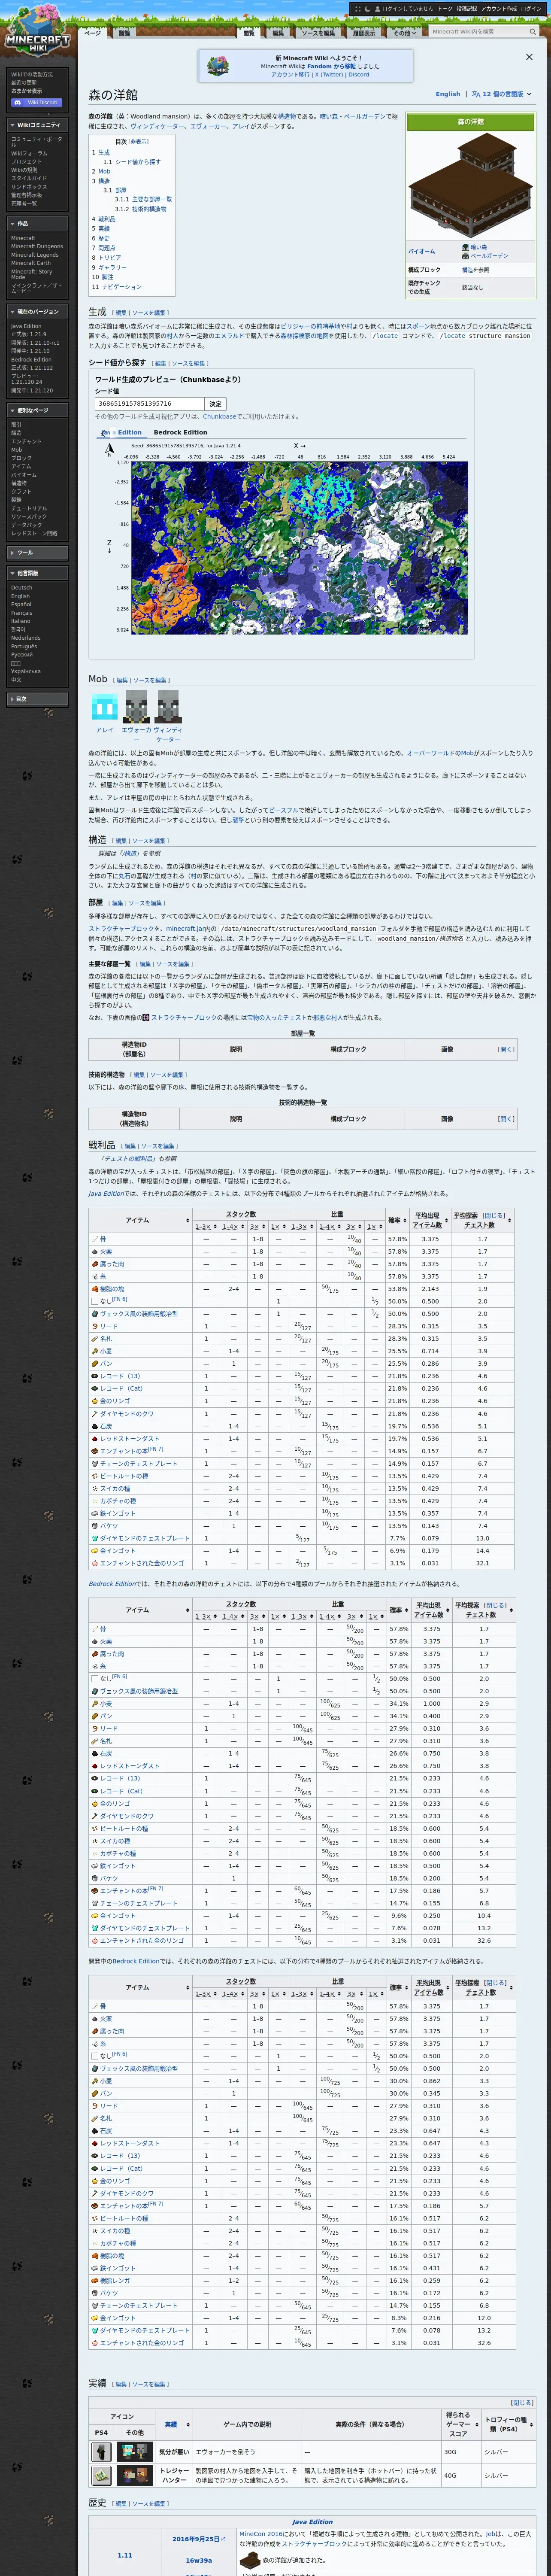Switch map preview to Java Edition
The width and height of the screenshot is (551, 2576).
coord(122,433)
